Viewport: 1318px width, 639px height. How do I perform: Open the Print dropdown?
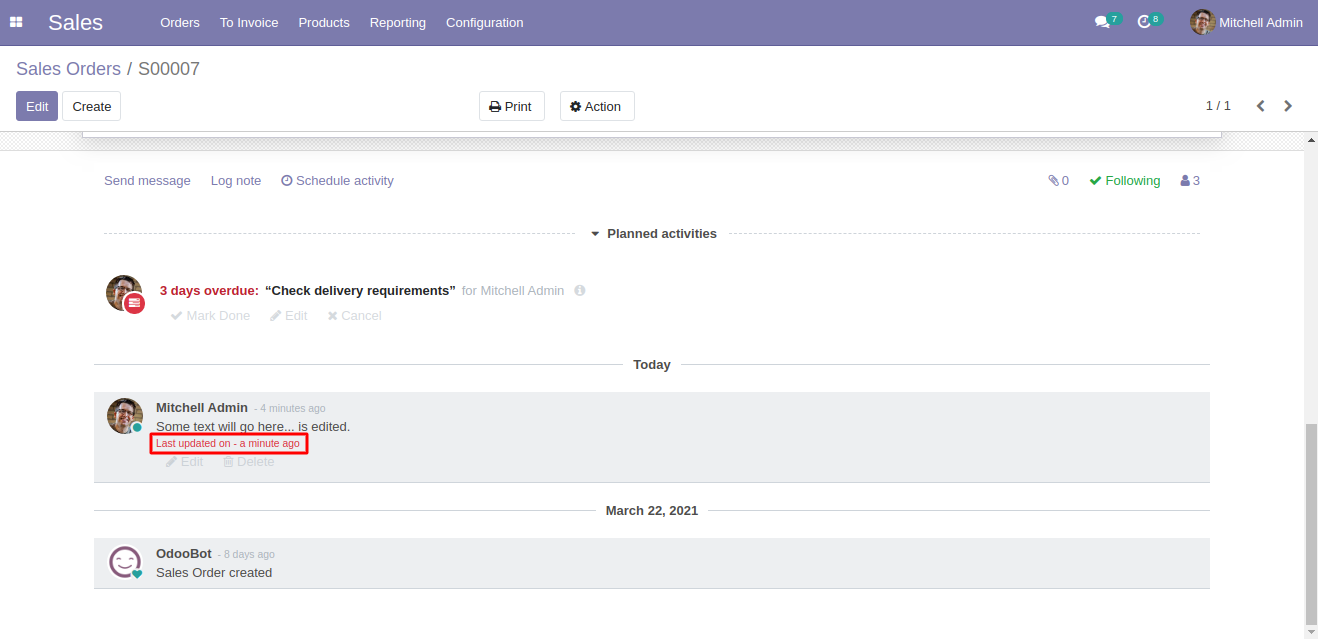tap(511, 106)
